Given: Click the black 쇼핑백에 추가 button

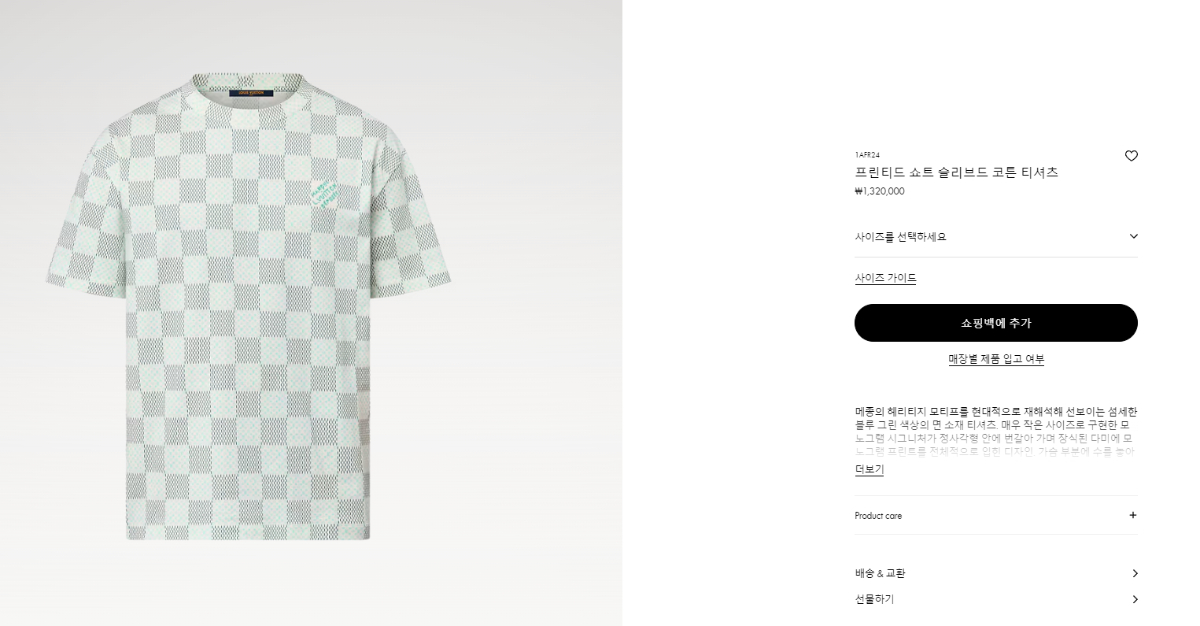Looking at the screenshot, I should click(x=996, y=323).
